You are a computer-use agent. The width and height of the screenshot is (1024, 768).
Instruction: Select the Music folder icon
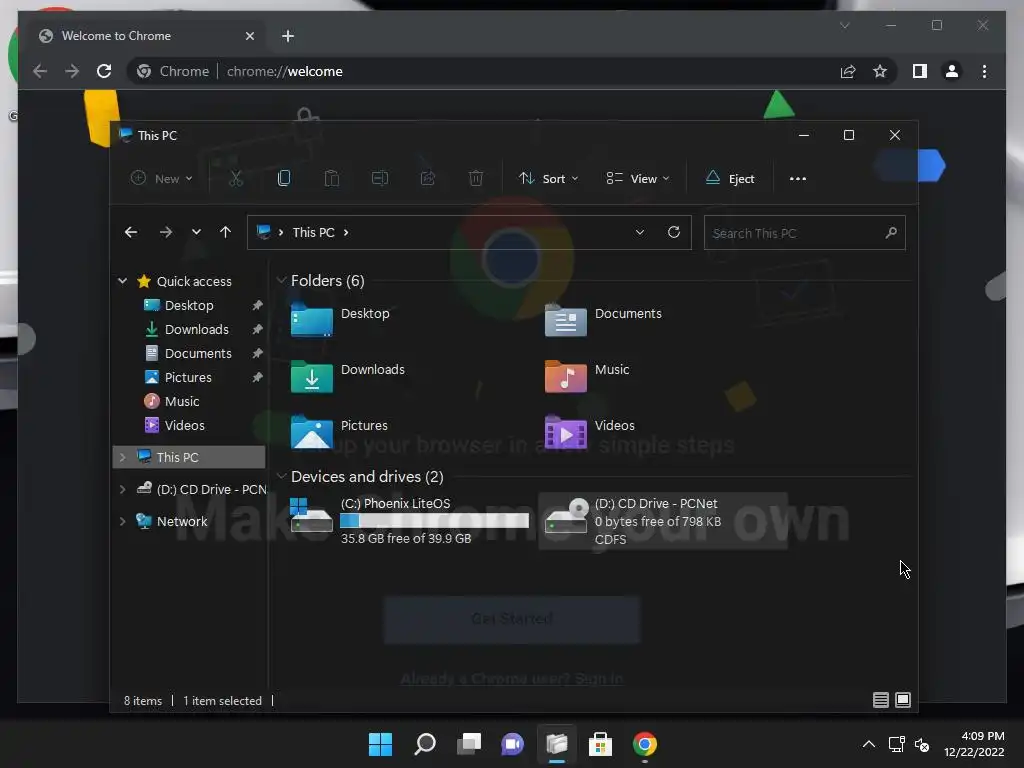[x=566, y=377]
